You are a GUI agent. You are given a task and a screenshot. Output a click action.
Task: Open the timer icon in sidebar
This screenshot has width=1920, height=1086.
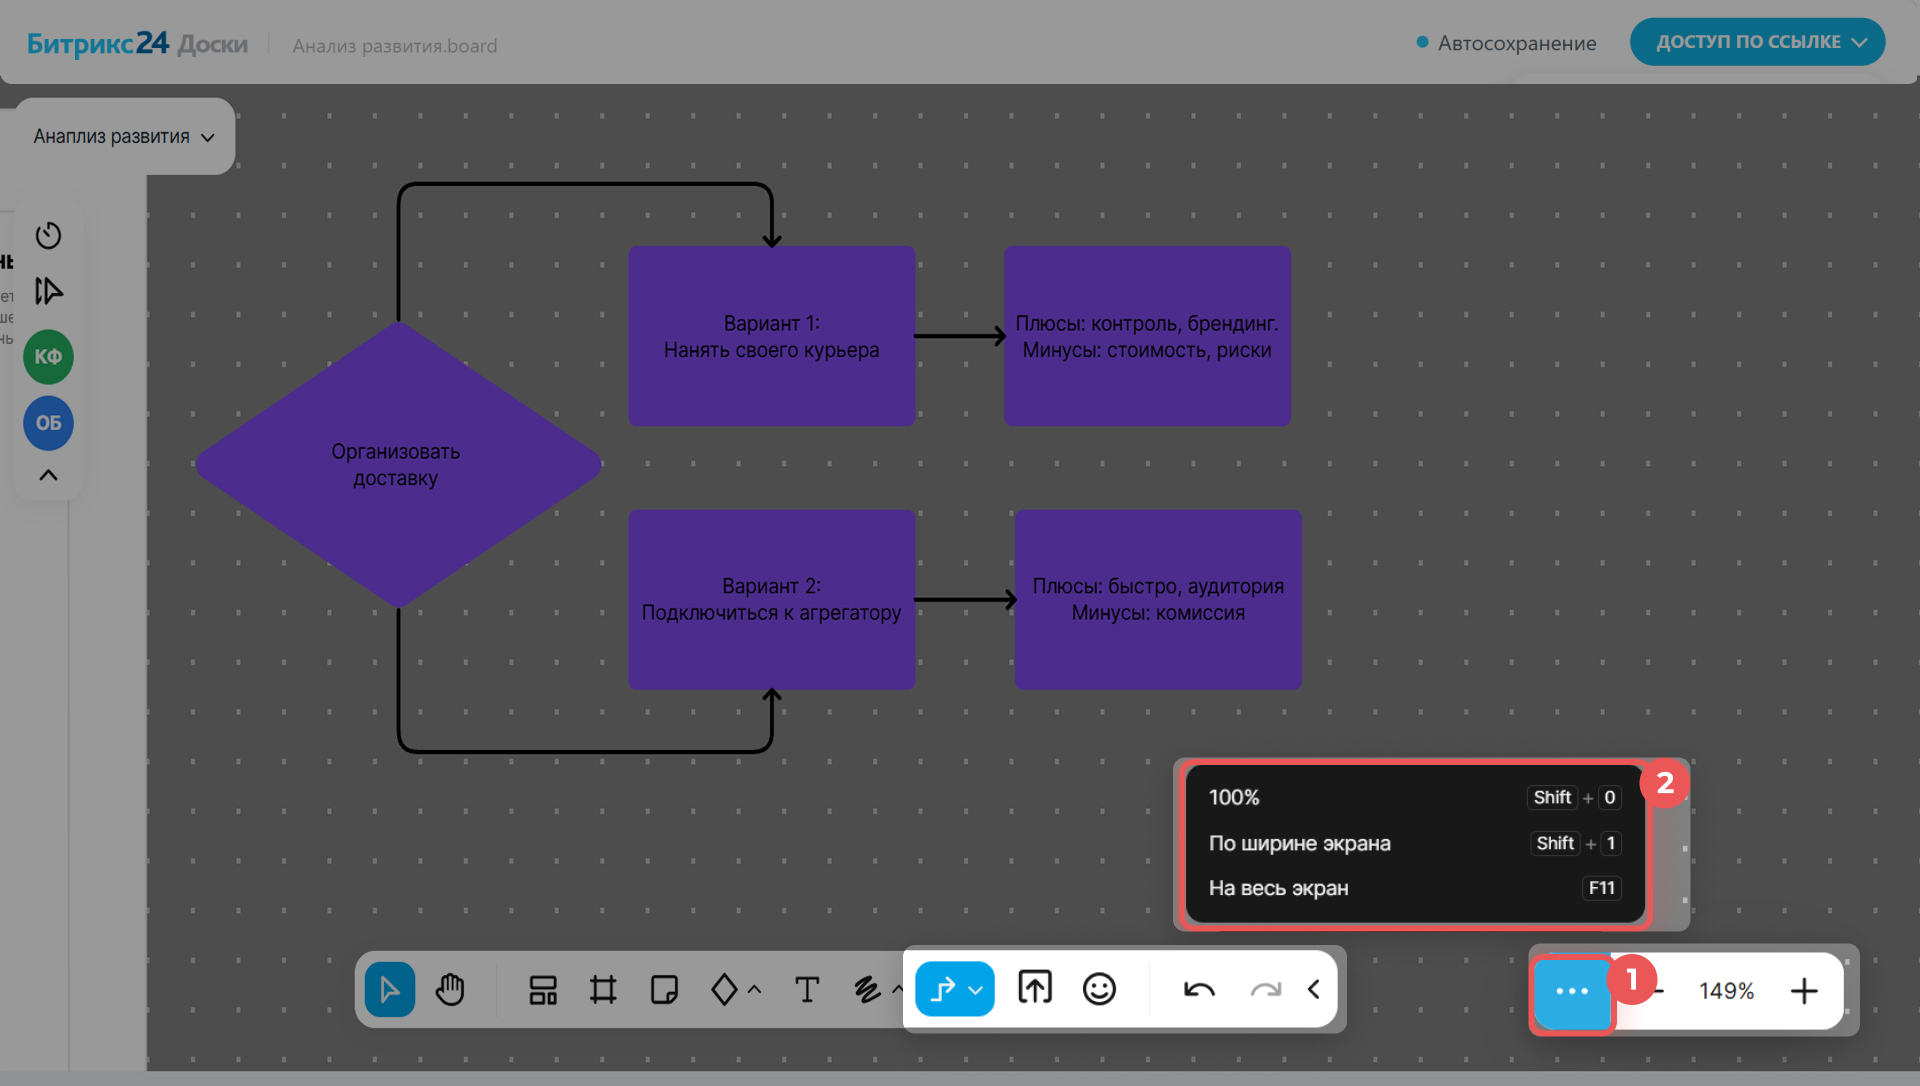[x=48, y=236]
